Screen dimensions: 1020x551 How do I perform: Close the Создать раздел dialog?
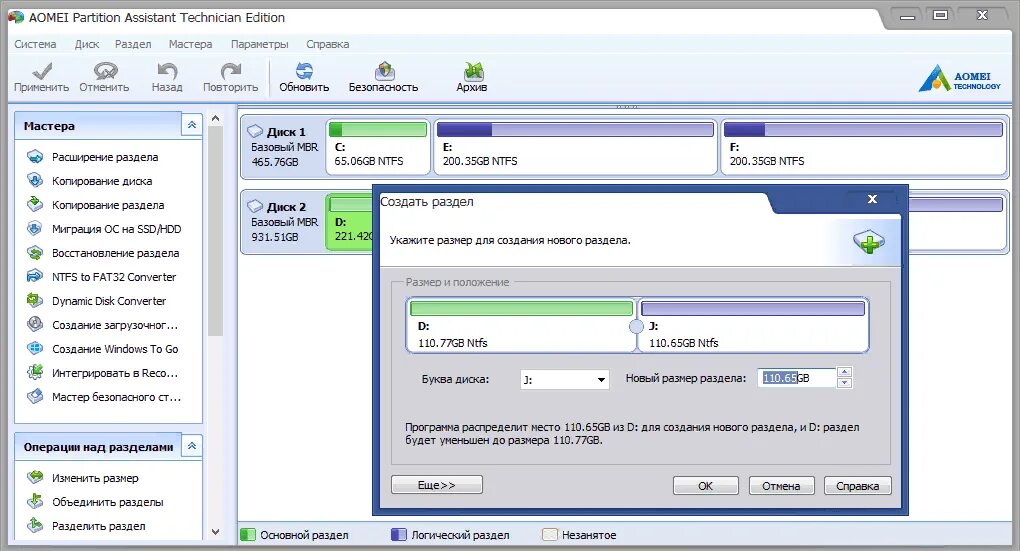[872, 199]
